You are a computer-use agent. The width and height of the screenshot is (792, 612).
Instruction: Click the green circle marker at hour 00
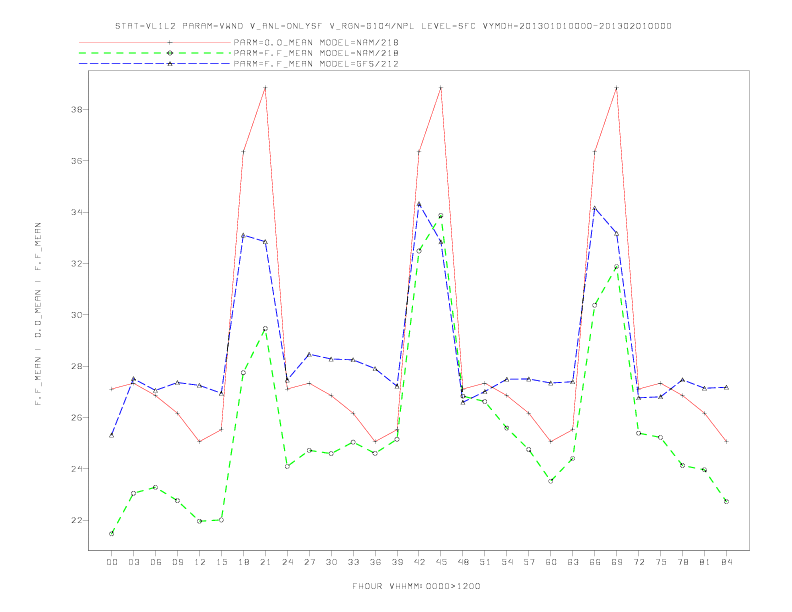click(112, 533)
